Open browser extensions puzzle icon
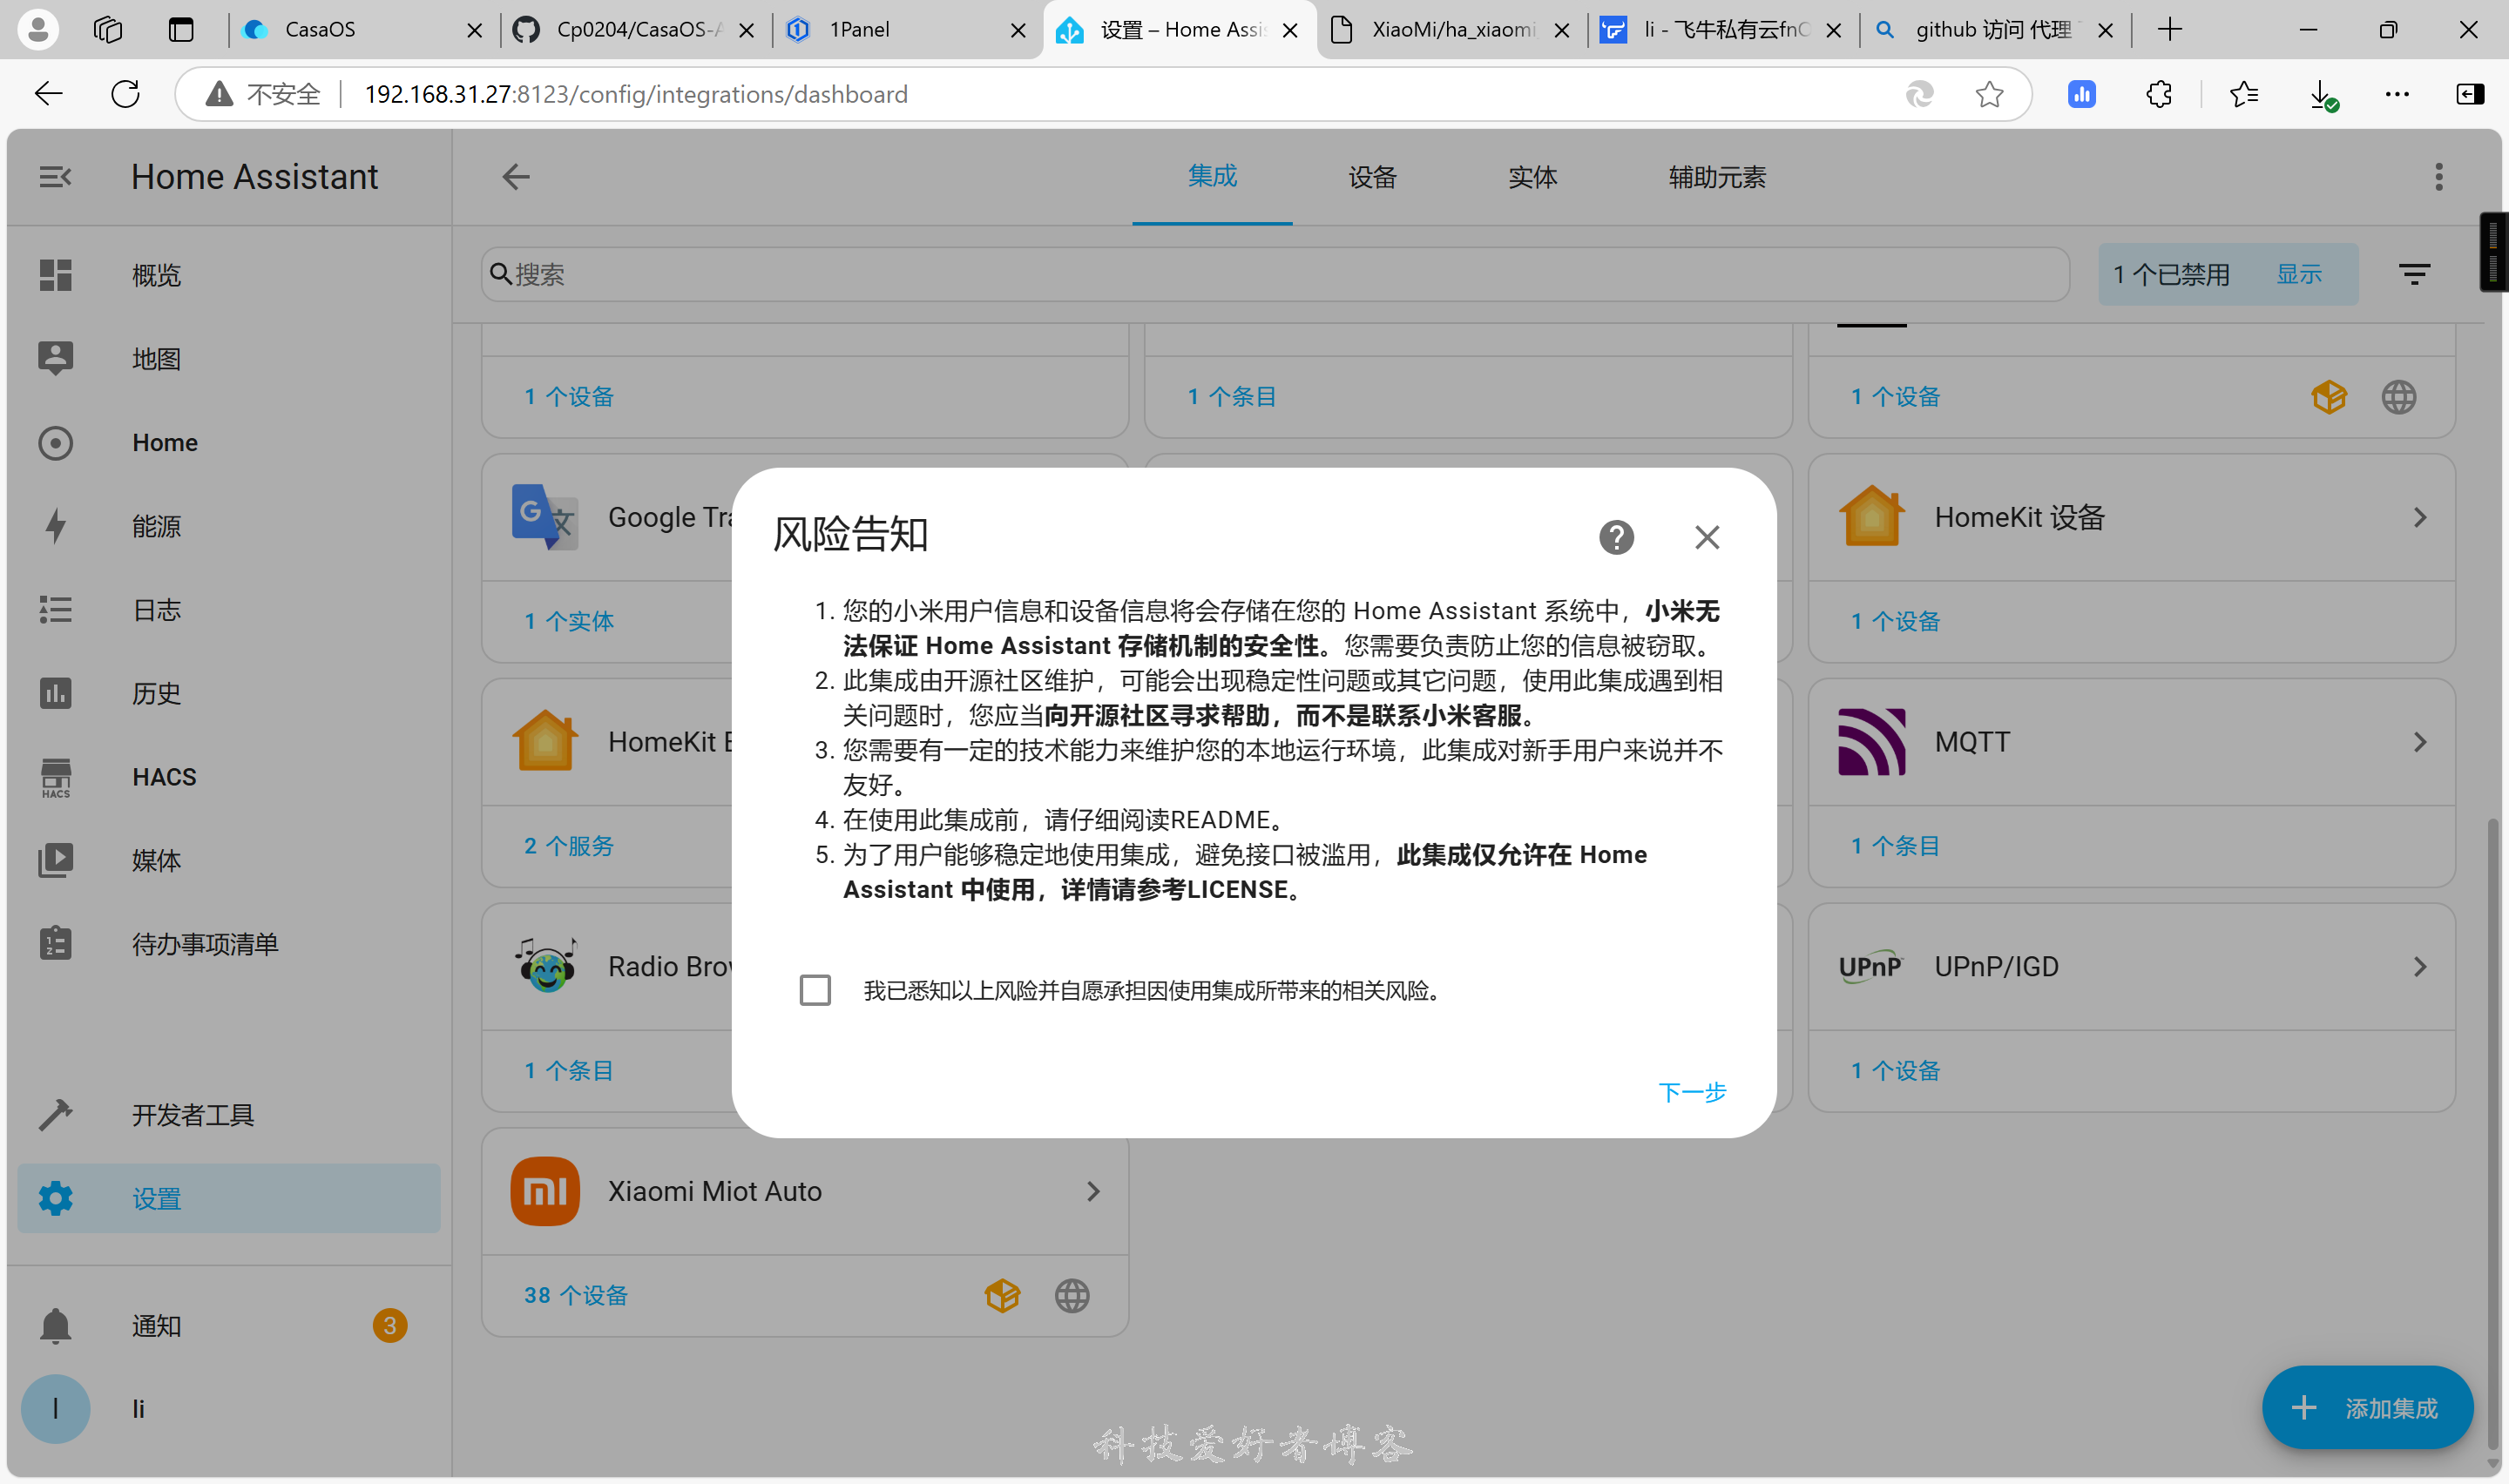 point(2159,94)
